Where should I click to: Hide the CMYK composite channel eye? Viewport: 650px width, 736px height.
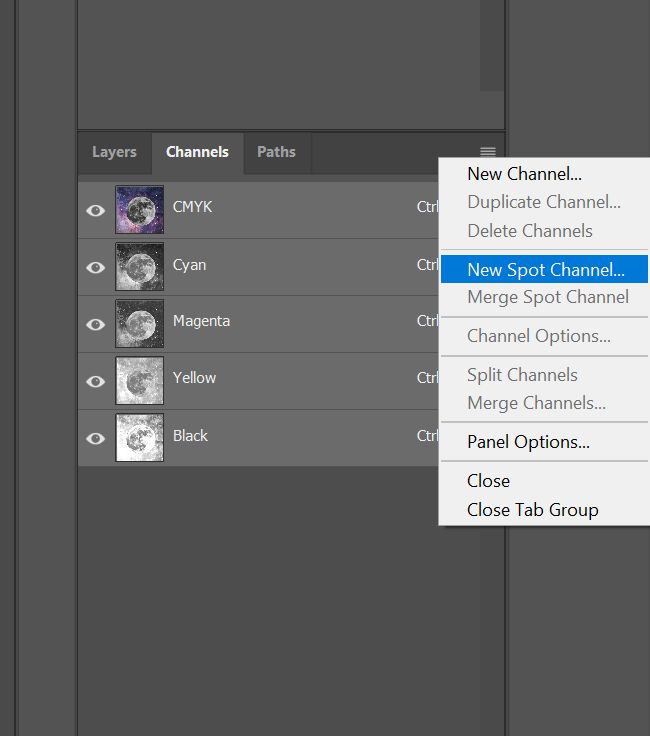pyautogui.click(x=96, y=210)
